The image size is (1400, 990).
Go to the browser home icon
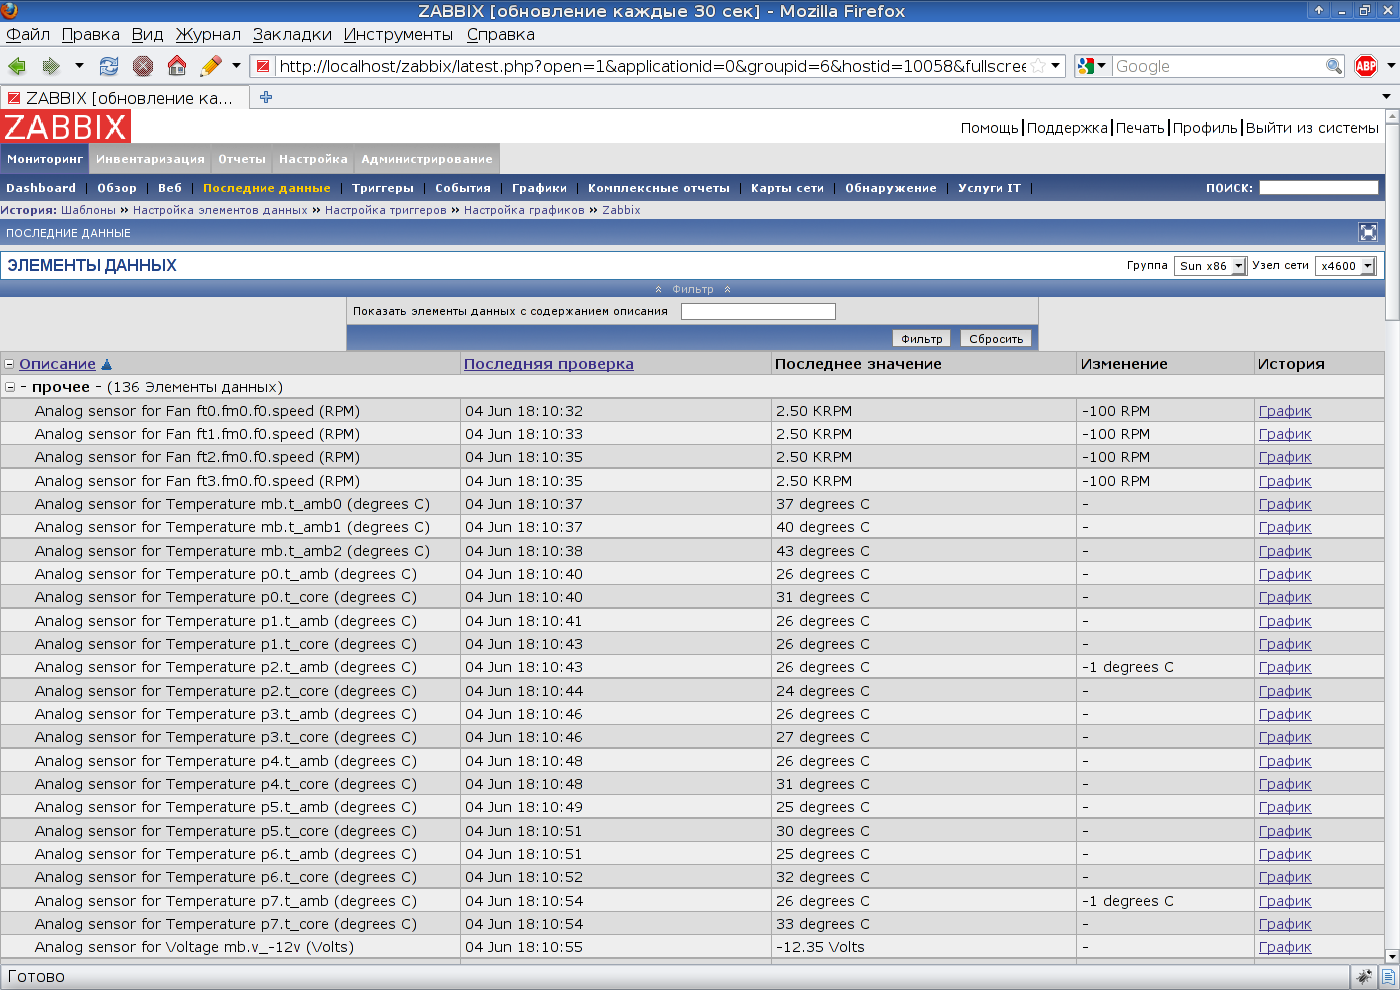click(x=177, y=66)
